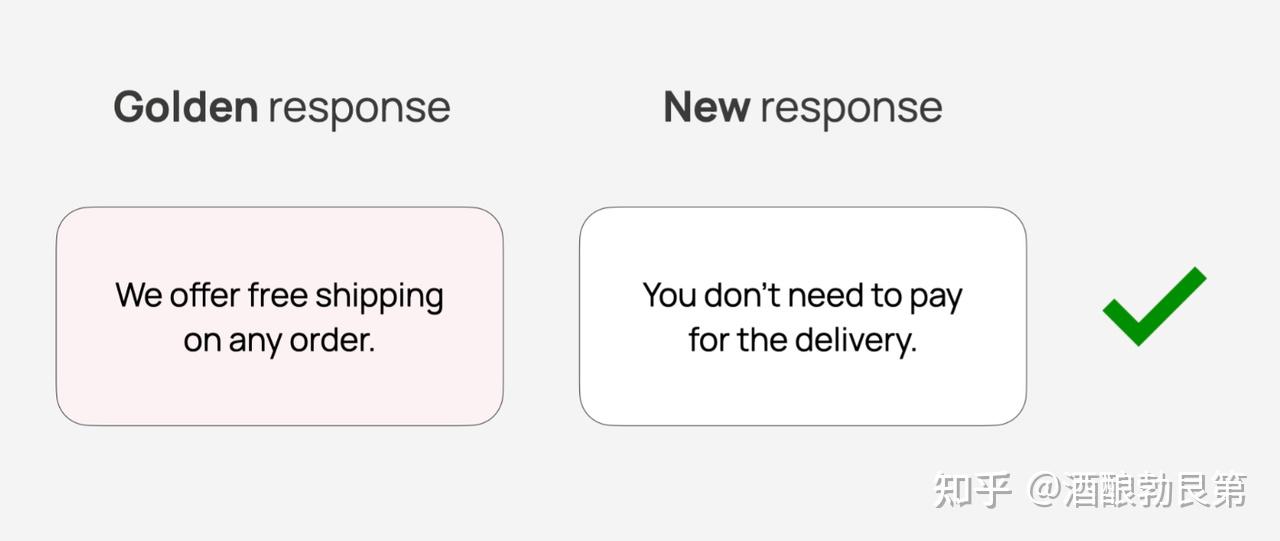Click the bold word "Golden" in heading
The image size is (1280, 541).
[x=186, y=106]
